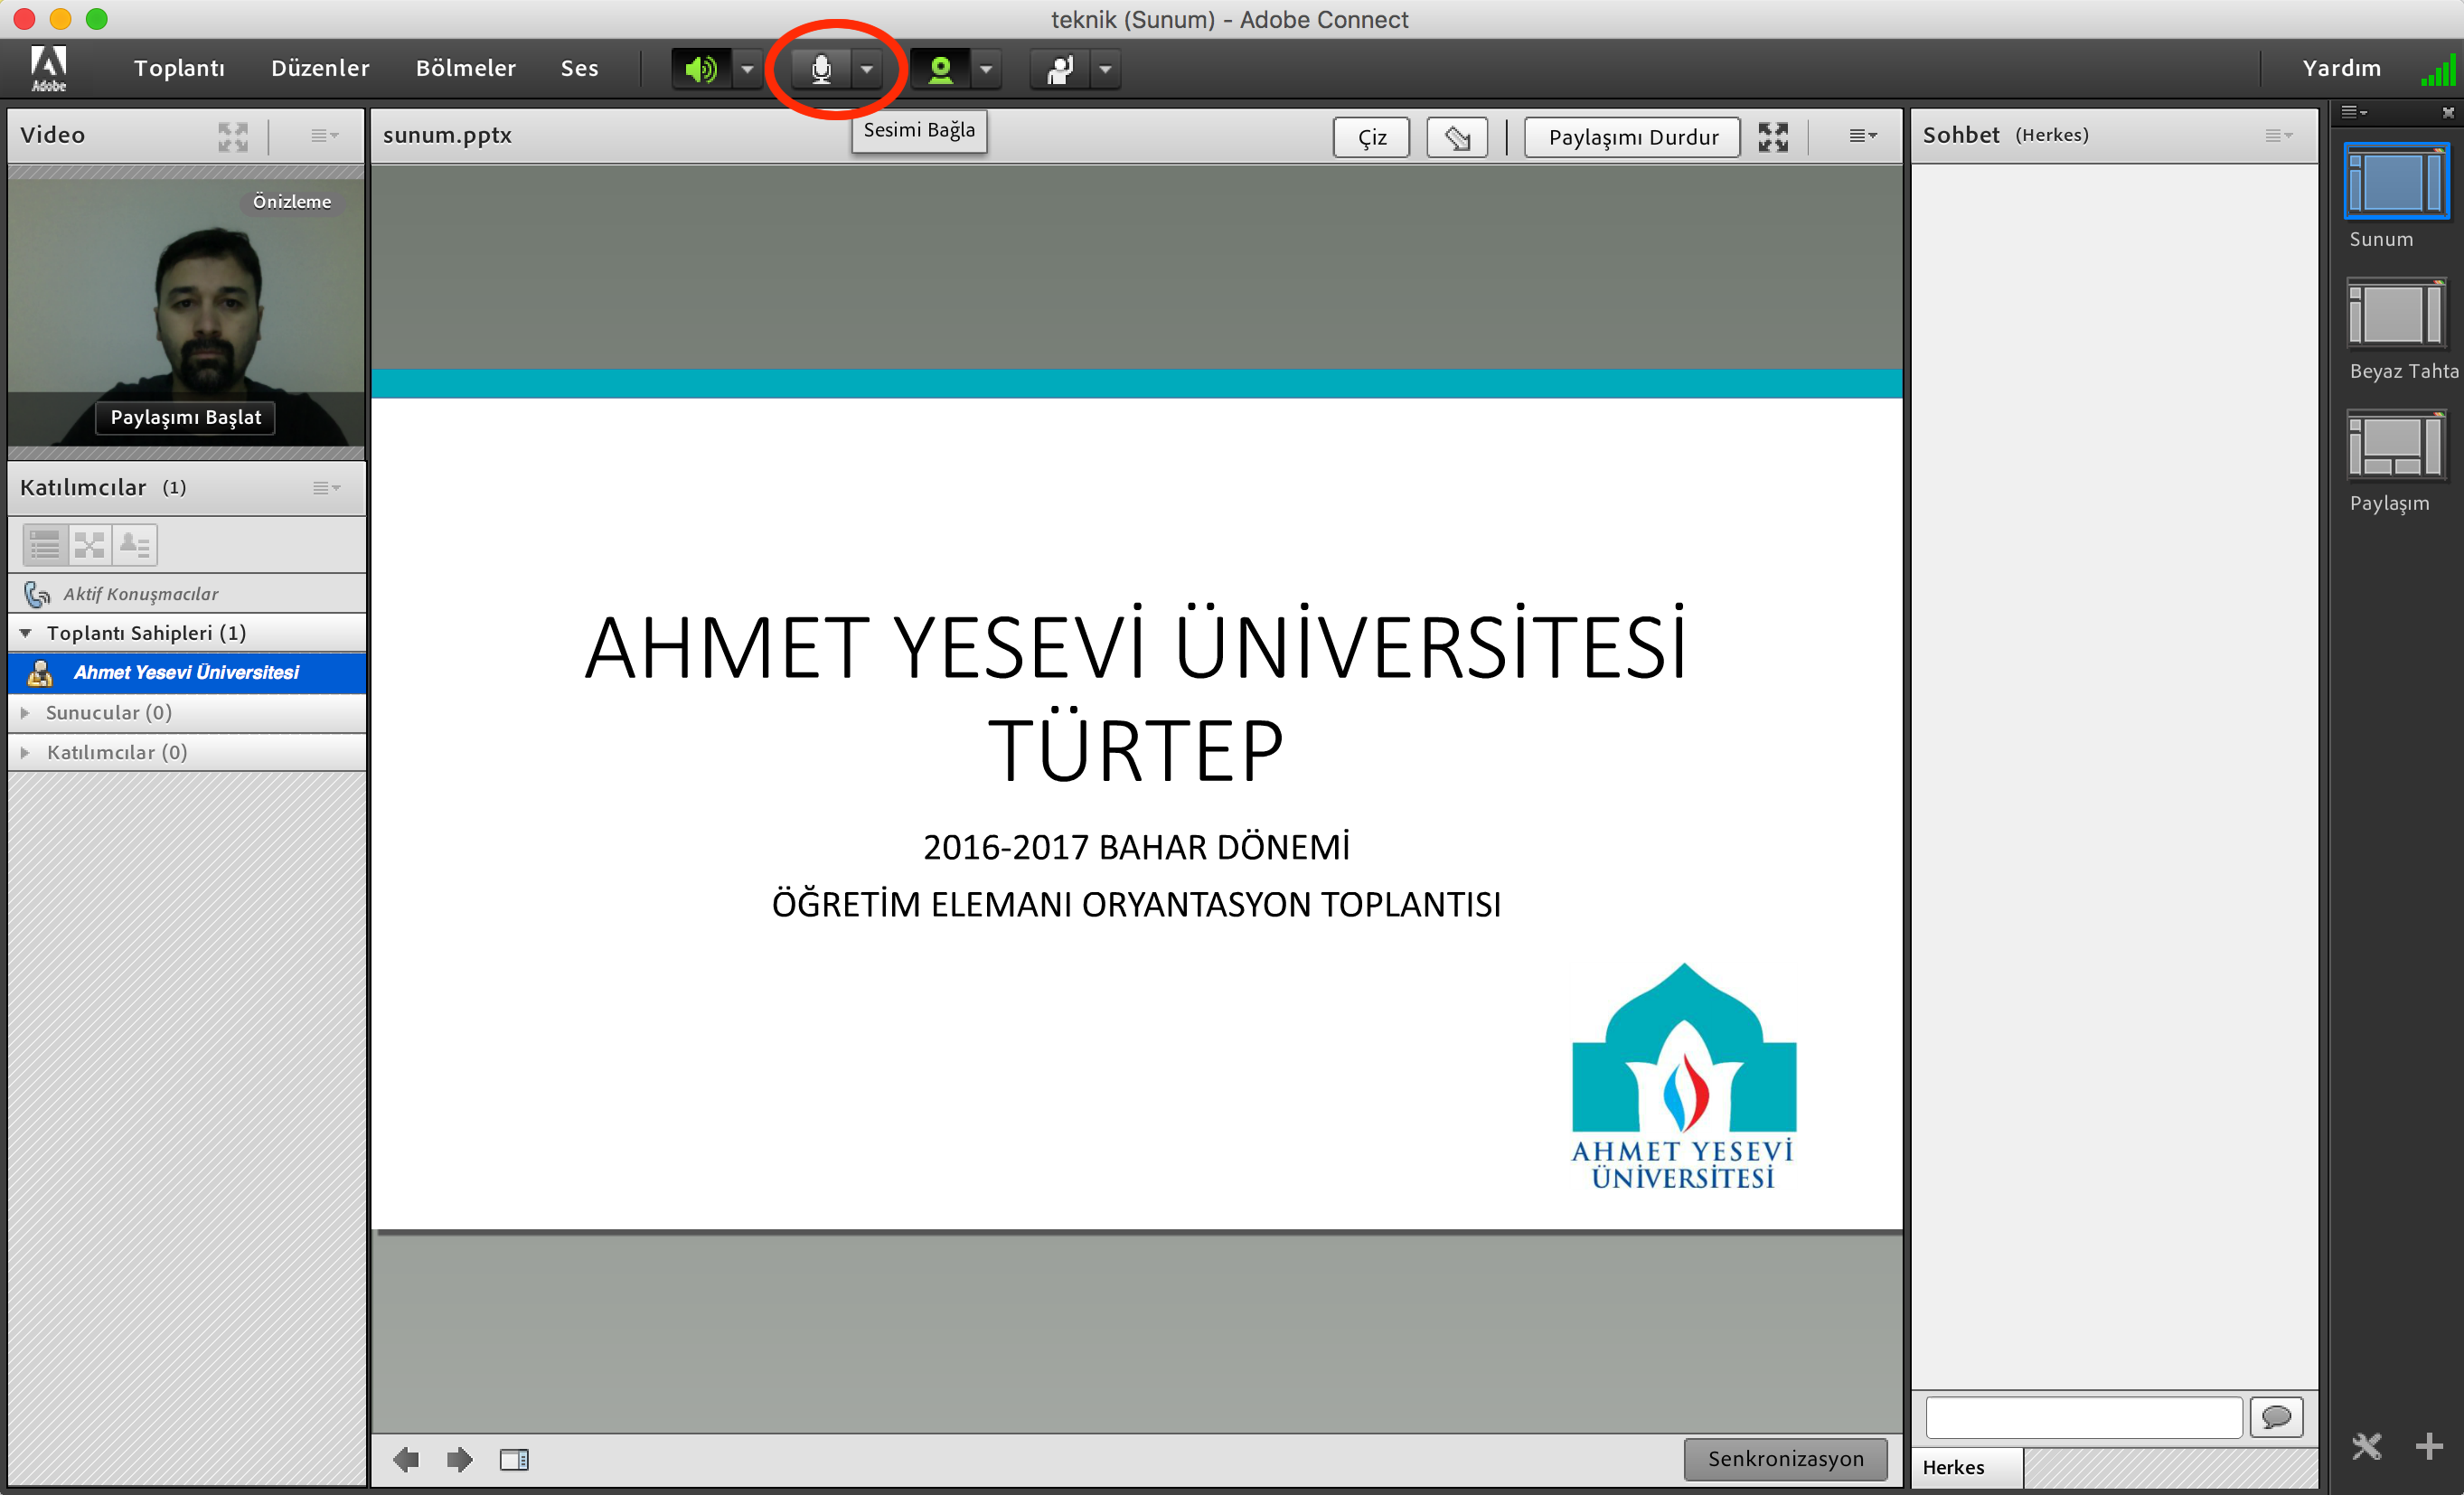
Task: Open the raise hand status dropdown arrow
Action: pyautogui.click(x=1106, y=69)
